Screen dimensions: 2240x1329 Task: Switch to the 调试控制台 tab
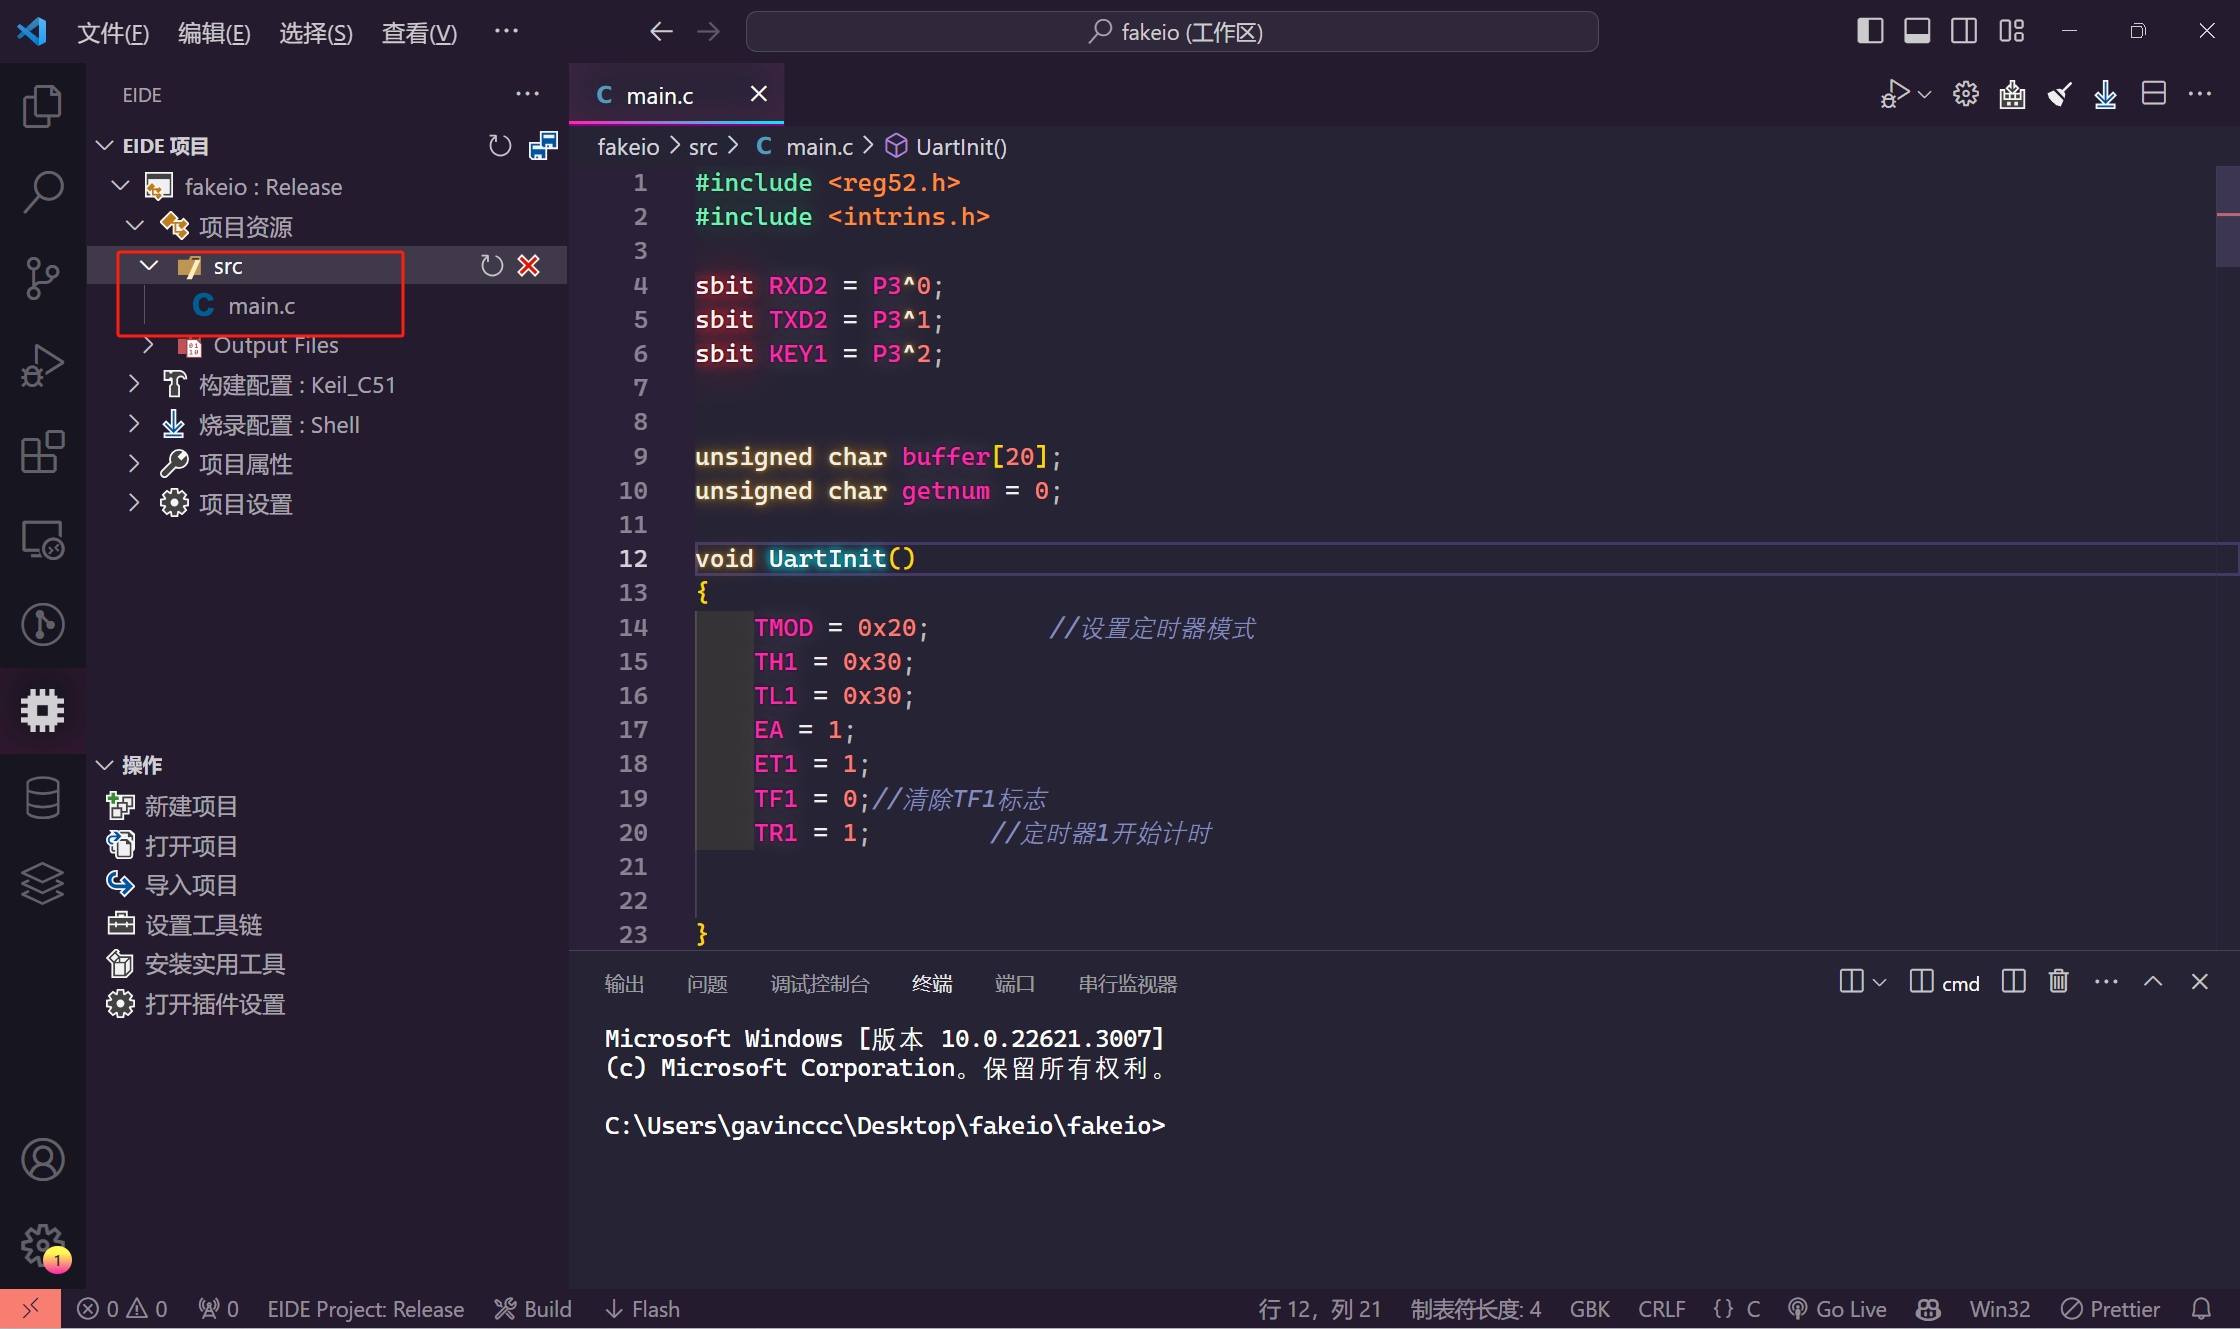click(820, 984)
